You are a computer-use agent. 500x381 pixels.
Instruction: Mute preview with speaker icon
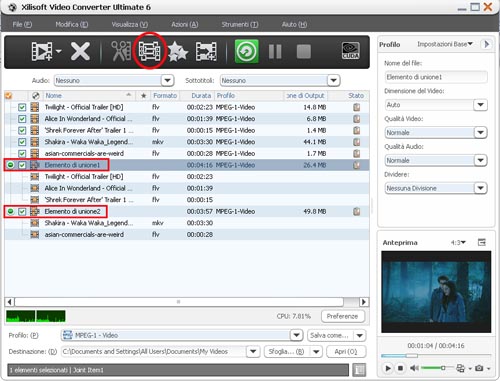pos(414,368)
